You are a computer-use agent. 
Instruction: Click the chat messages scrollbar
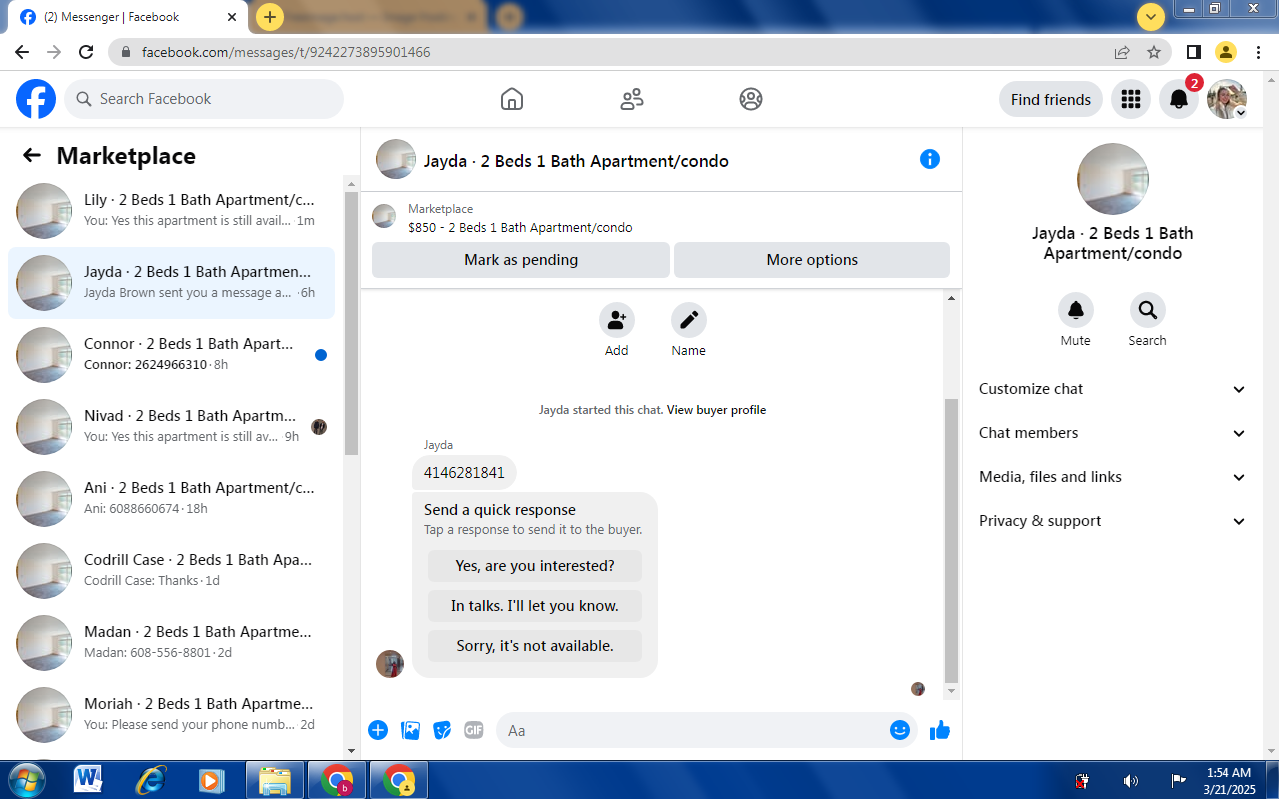[x=951, y=540]
